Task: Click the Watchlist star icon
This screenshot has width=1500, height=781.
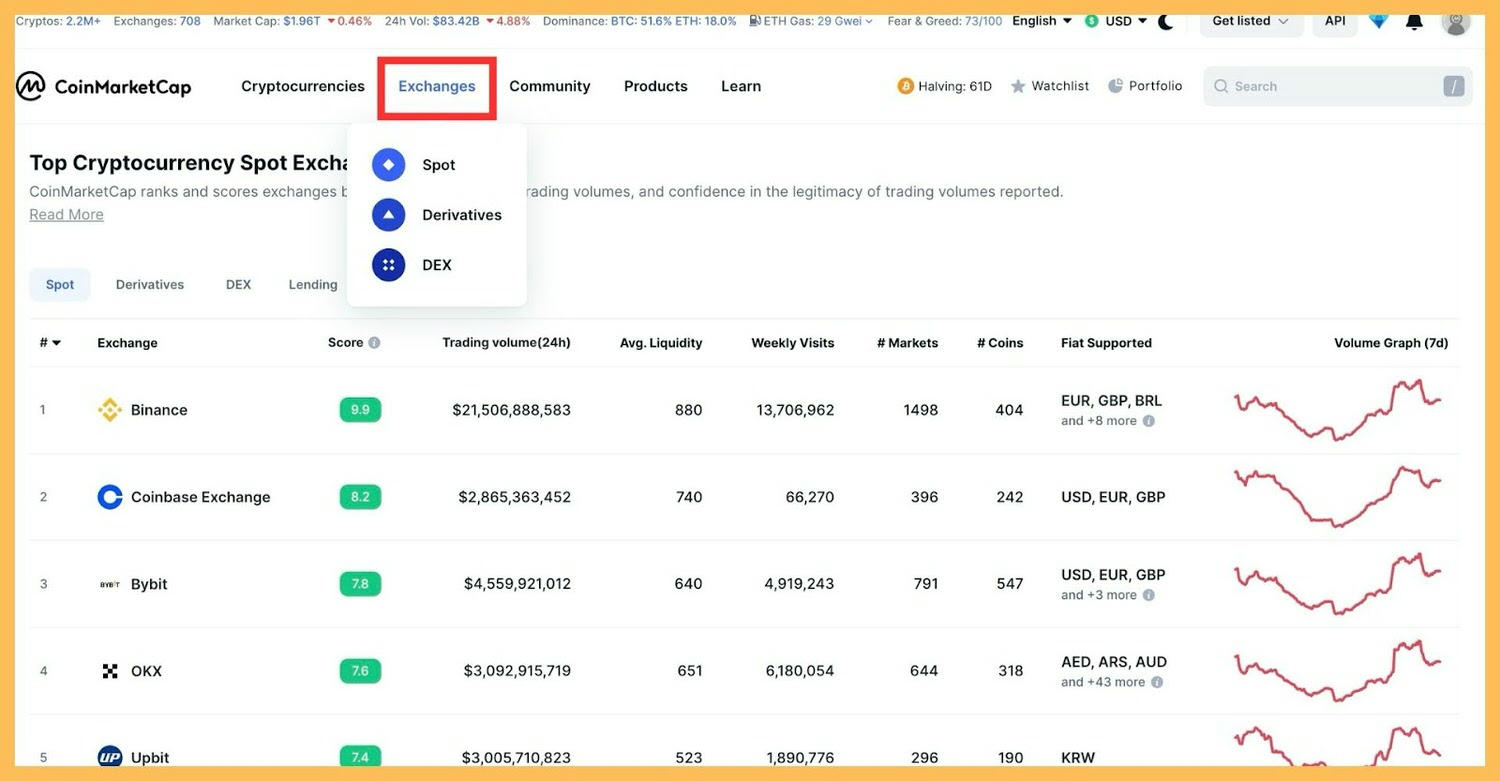Action: [1018, 87]
